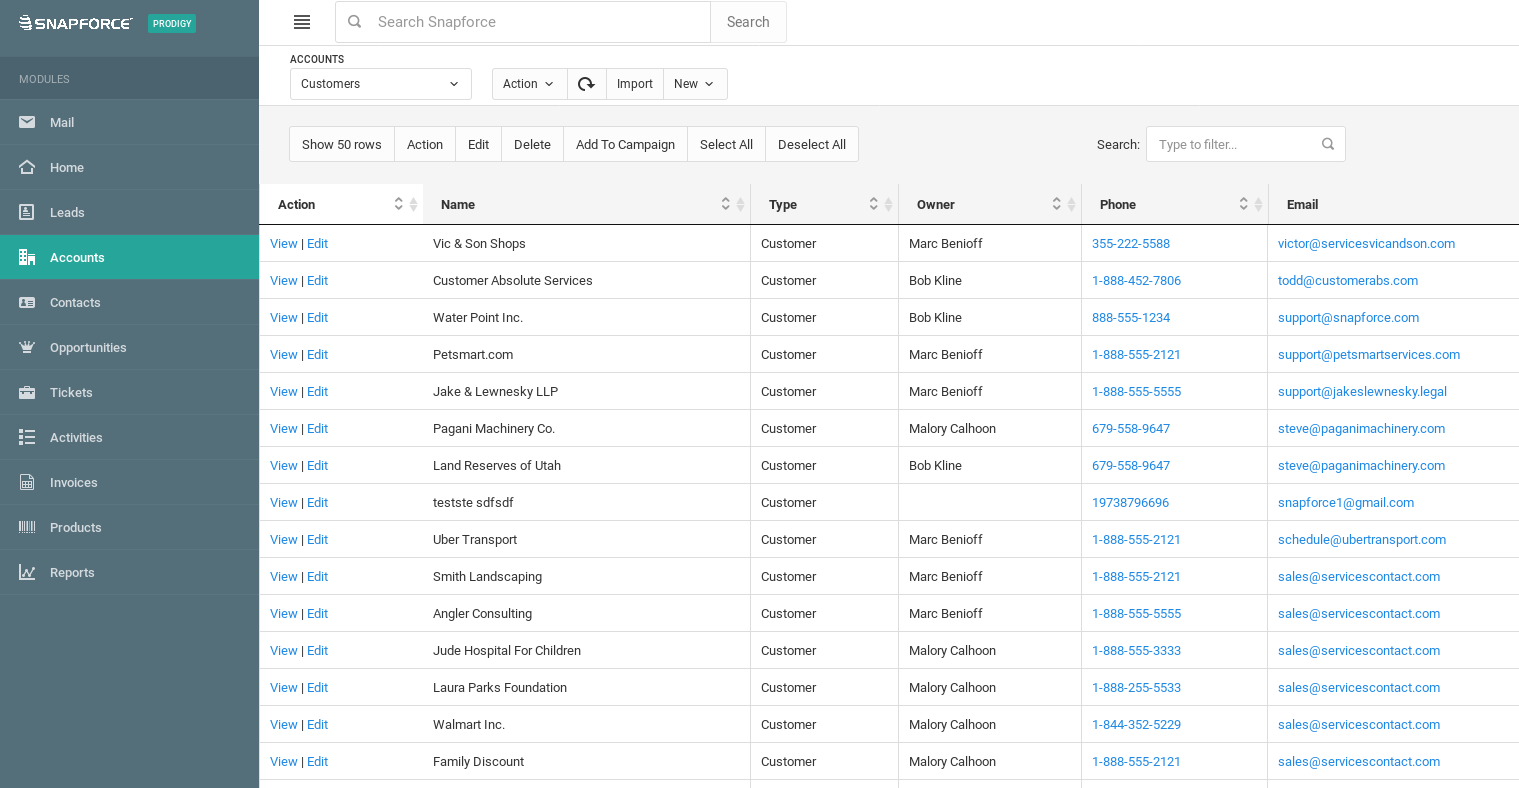
Task: Click the Accounts building icon in sidebar
Action: 27,257
